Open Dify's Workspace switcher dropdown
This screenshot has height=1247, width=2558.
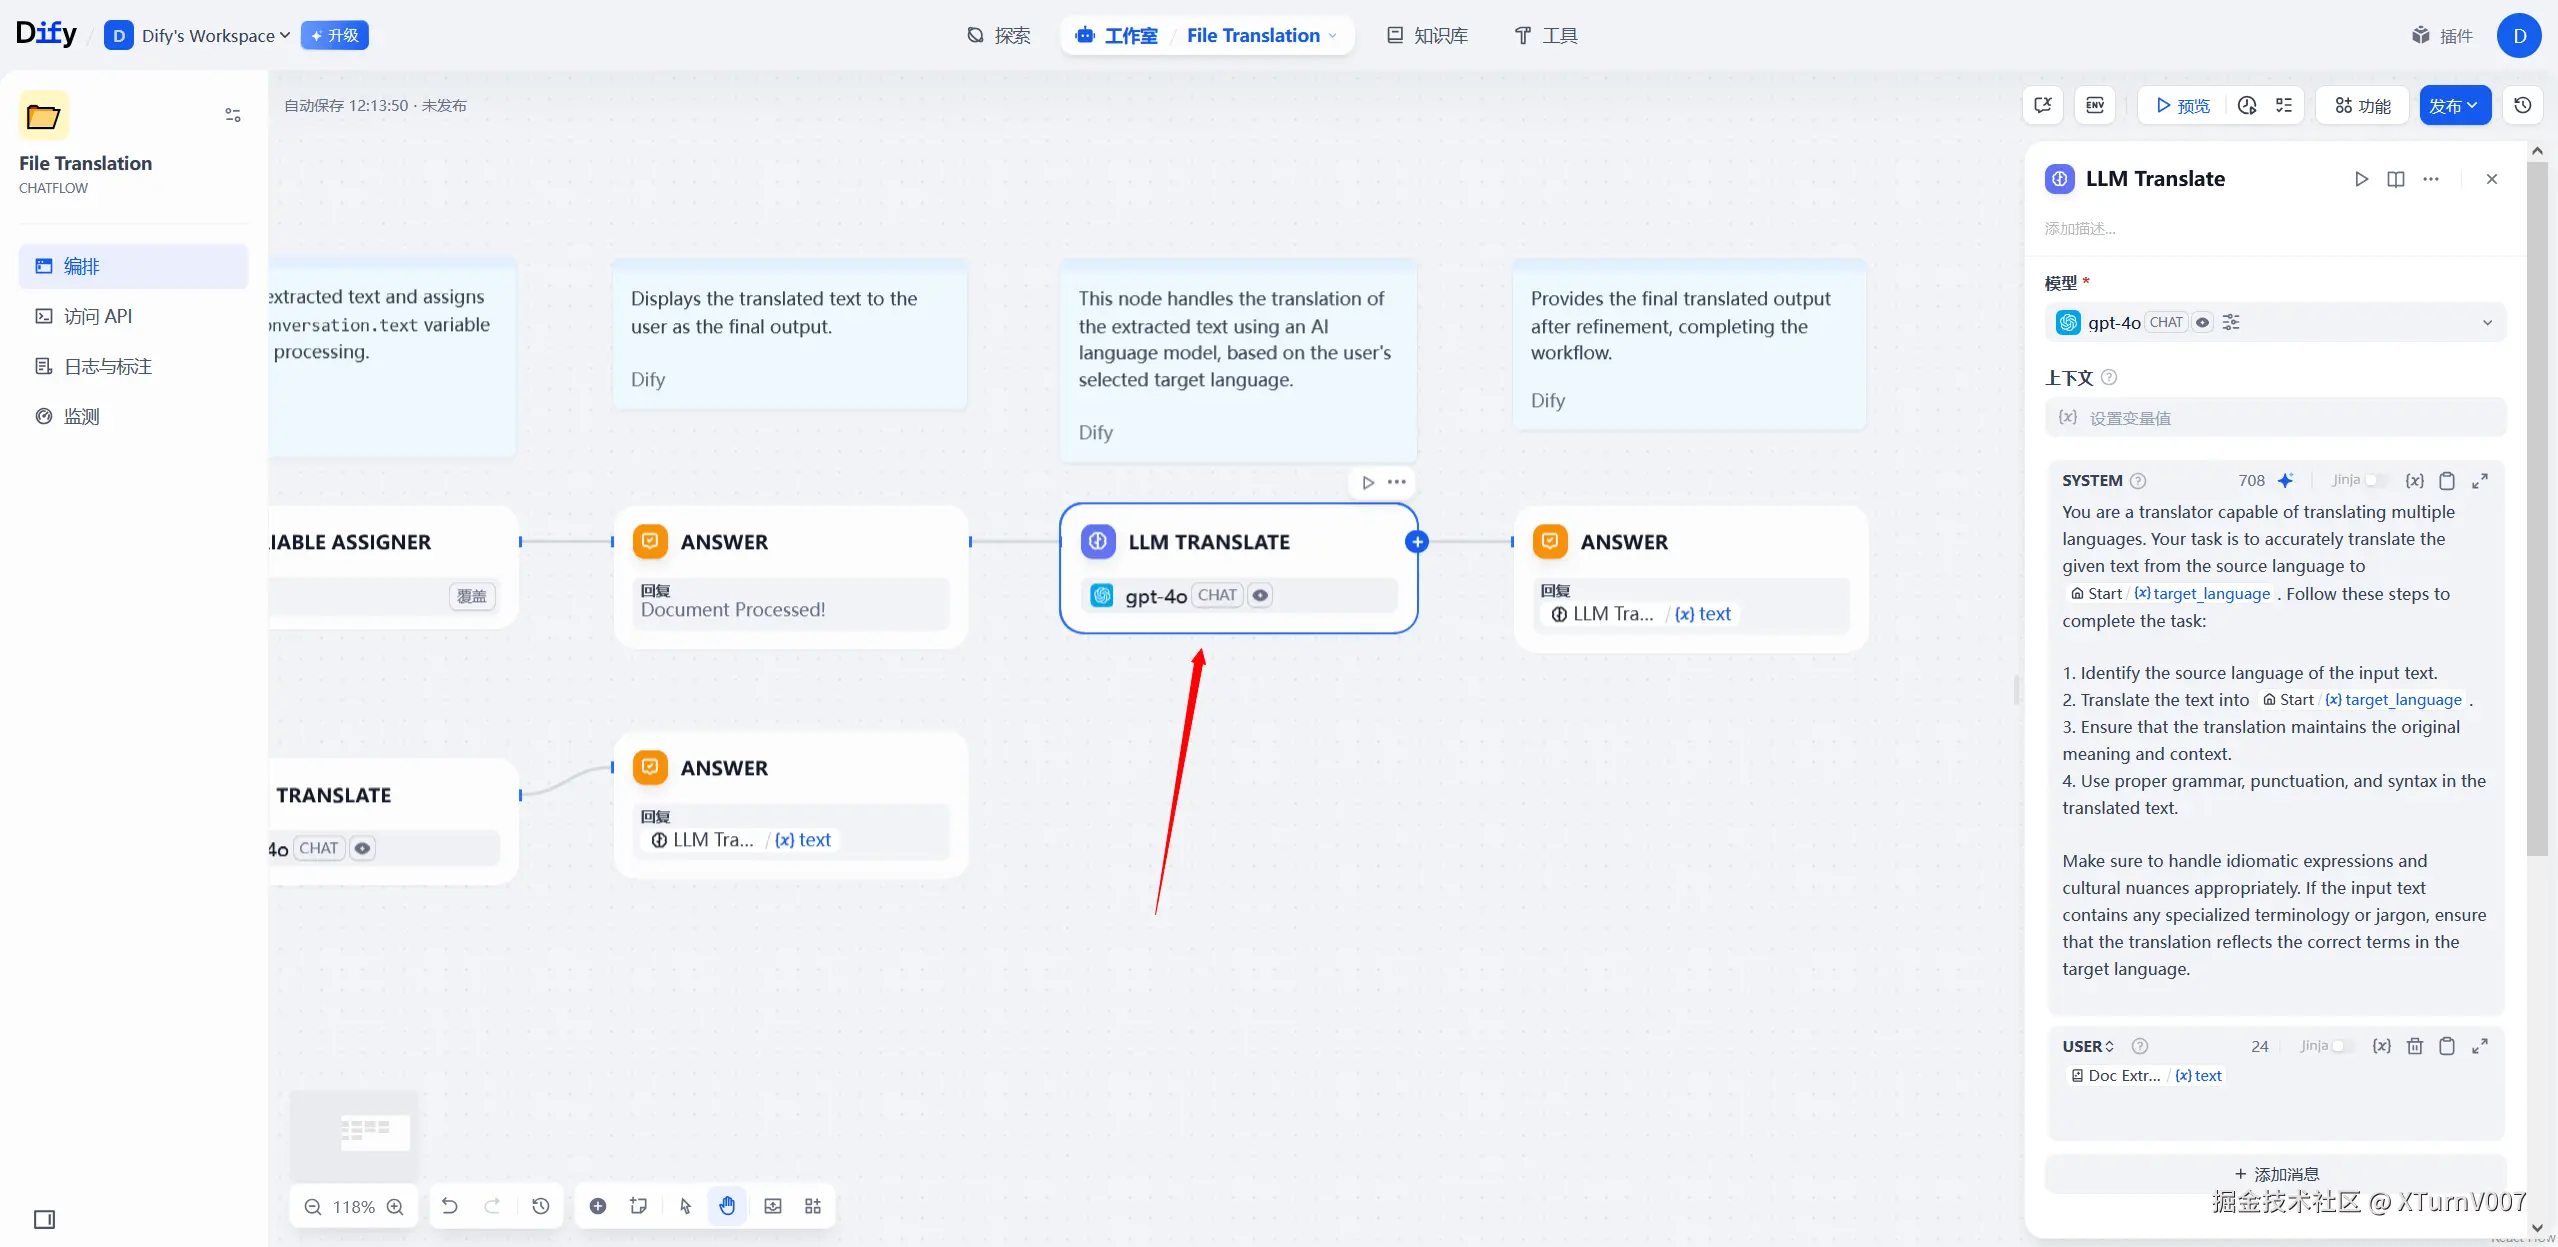coord(214,36)
